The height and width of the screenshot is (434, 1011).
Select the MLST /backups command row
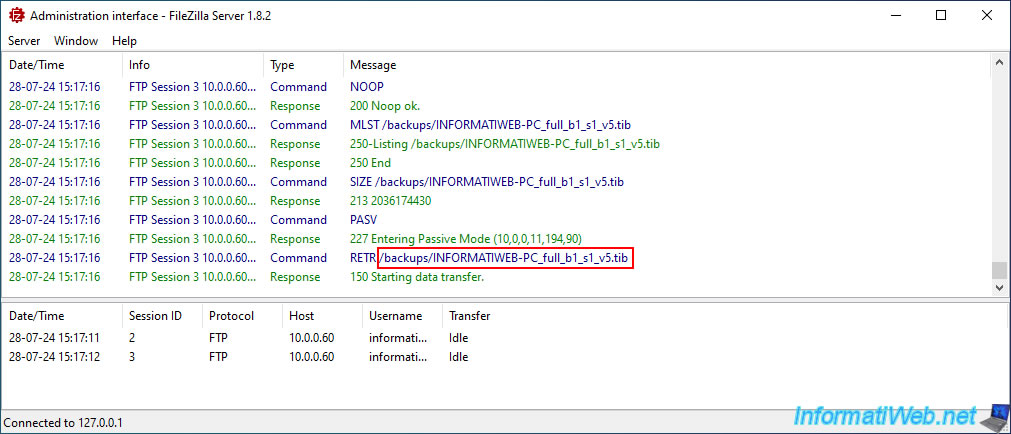[496, 124]
